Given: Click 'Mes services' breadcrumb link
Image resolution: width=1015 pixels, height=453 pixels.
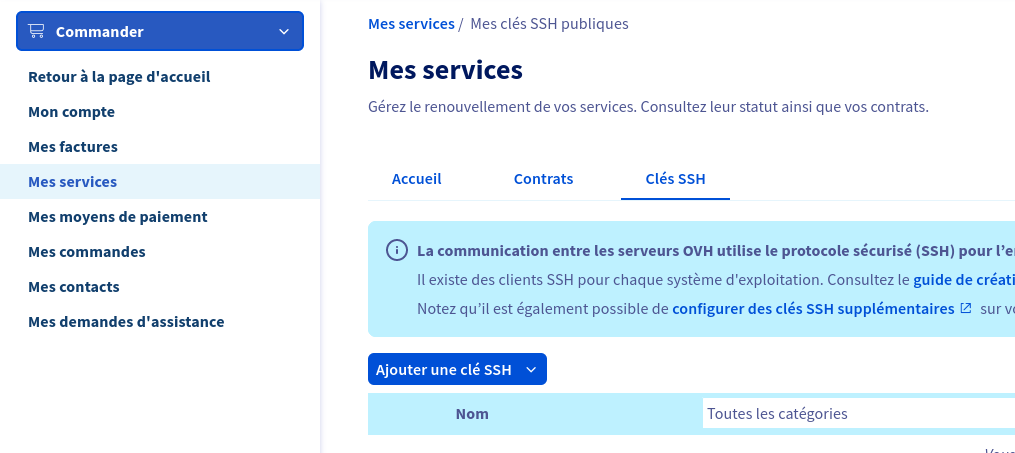Looking at the screenshot, I should coord(411,24).
